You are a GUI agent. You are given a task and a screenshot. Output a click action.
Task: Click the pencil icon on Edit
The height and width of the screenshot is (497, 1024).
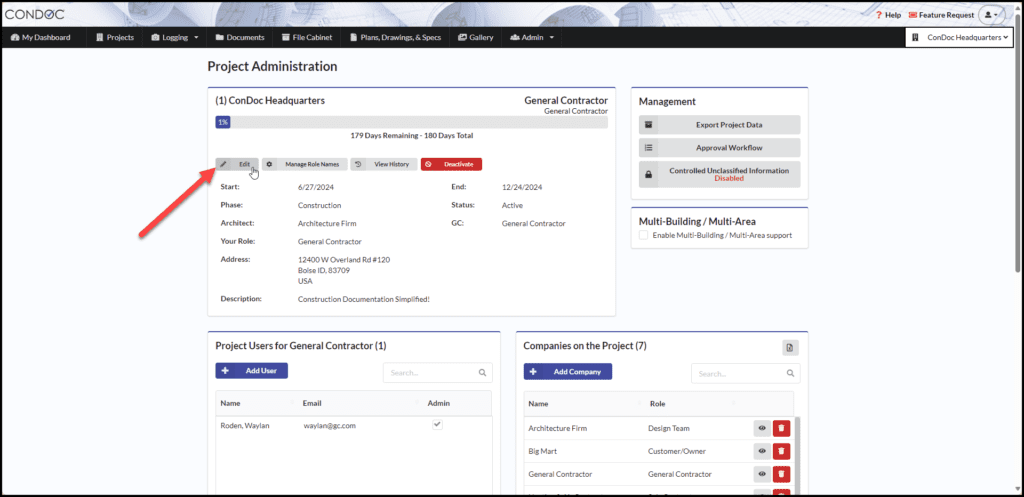(x=223, y=164)
